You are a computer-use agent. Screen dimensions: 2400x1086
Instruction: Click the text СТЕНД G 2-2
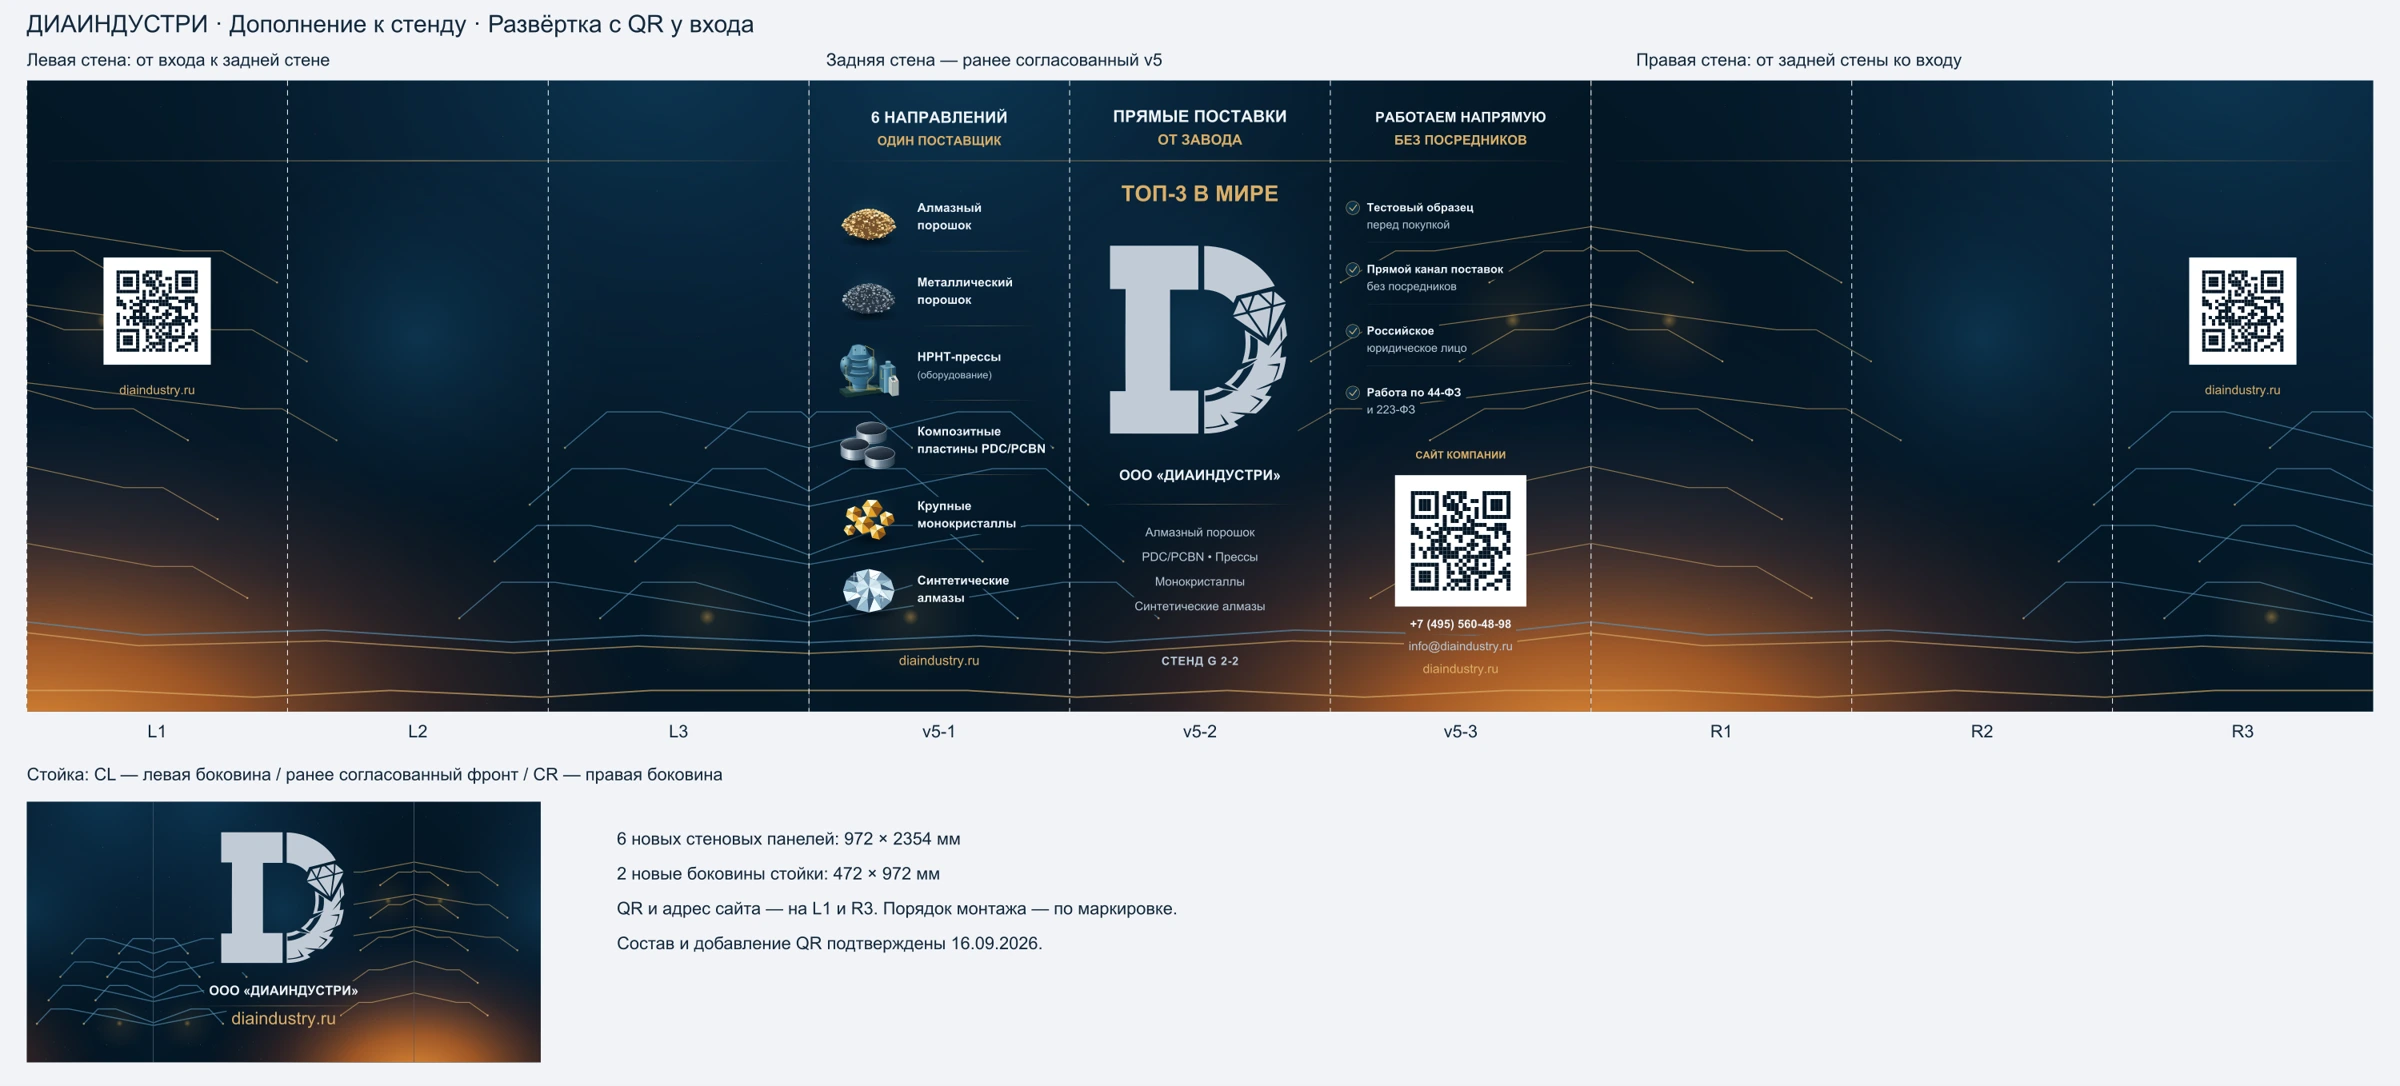1199,661
